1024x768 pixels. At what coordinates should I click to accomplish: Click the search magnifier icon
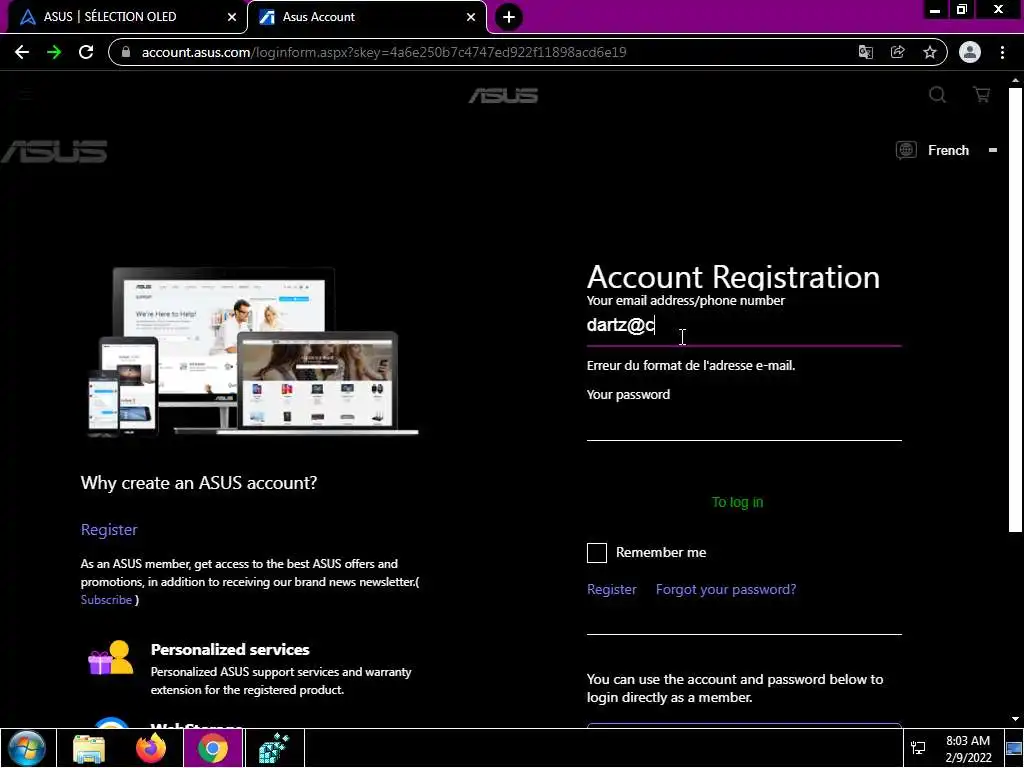(x=937, y=95)
